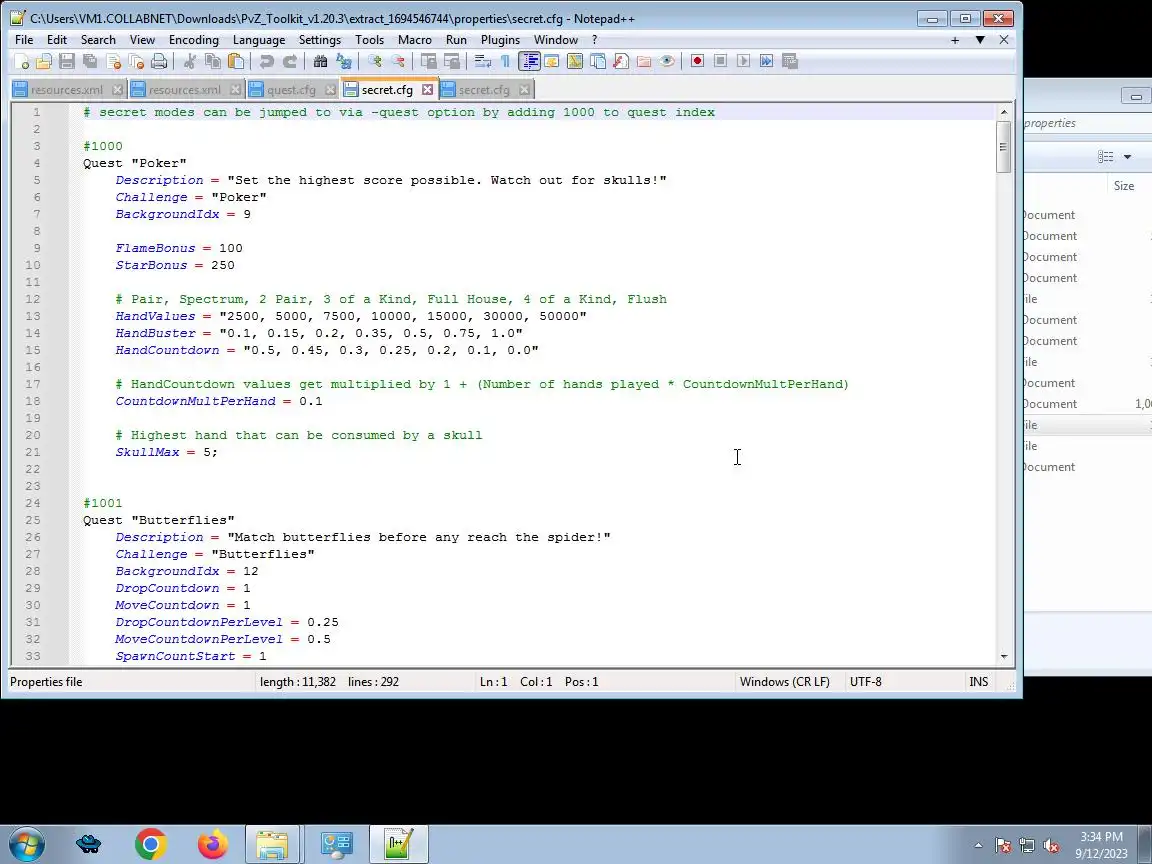Screen dimensions: 1152x864
Task: Open the view options dropdown in Explorer window
Action: (x=1128, y=156)
